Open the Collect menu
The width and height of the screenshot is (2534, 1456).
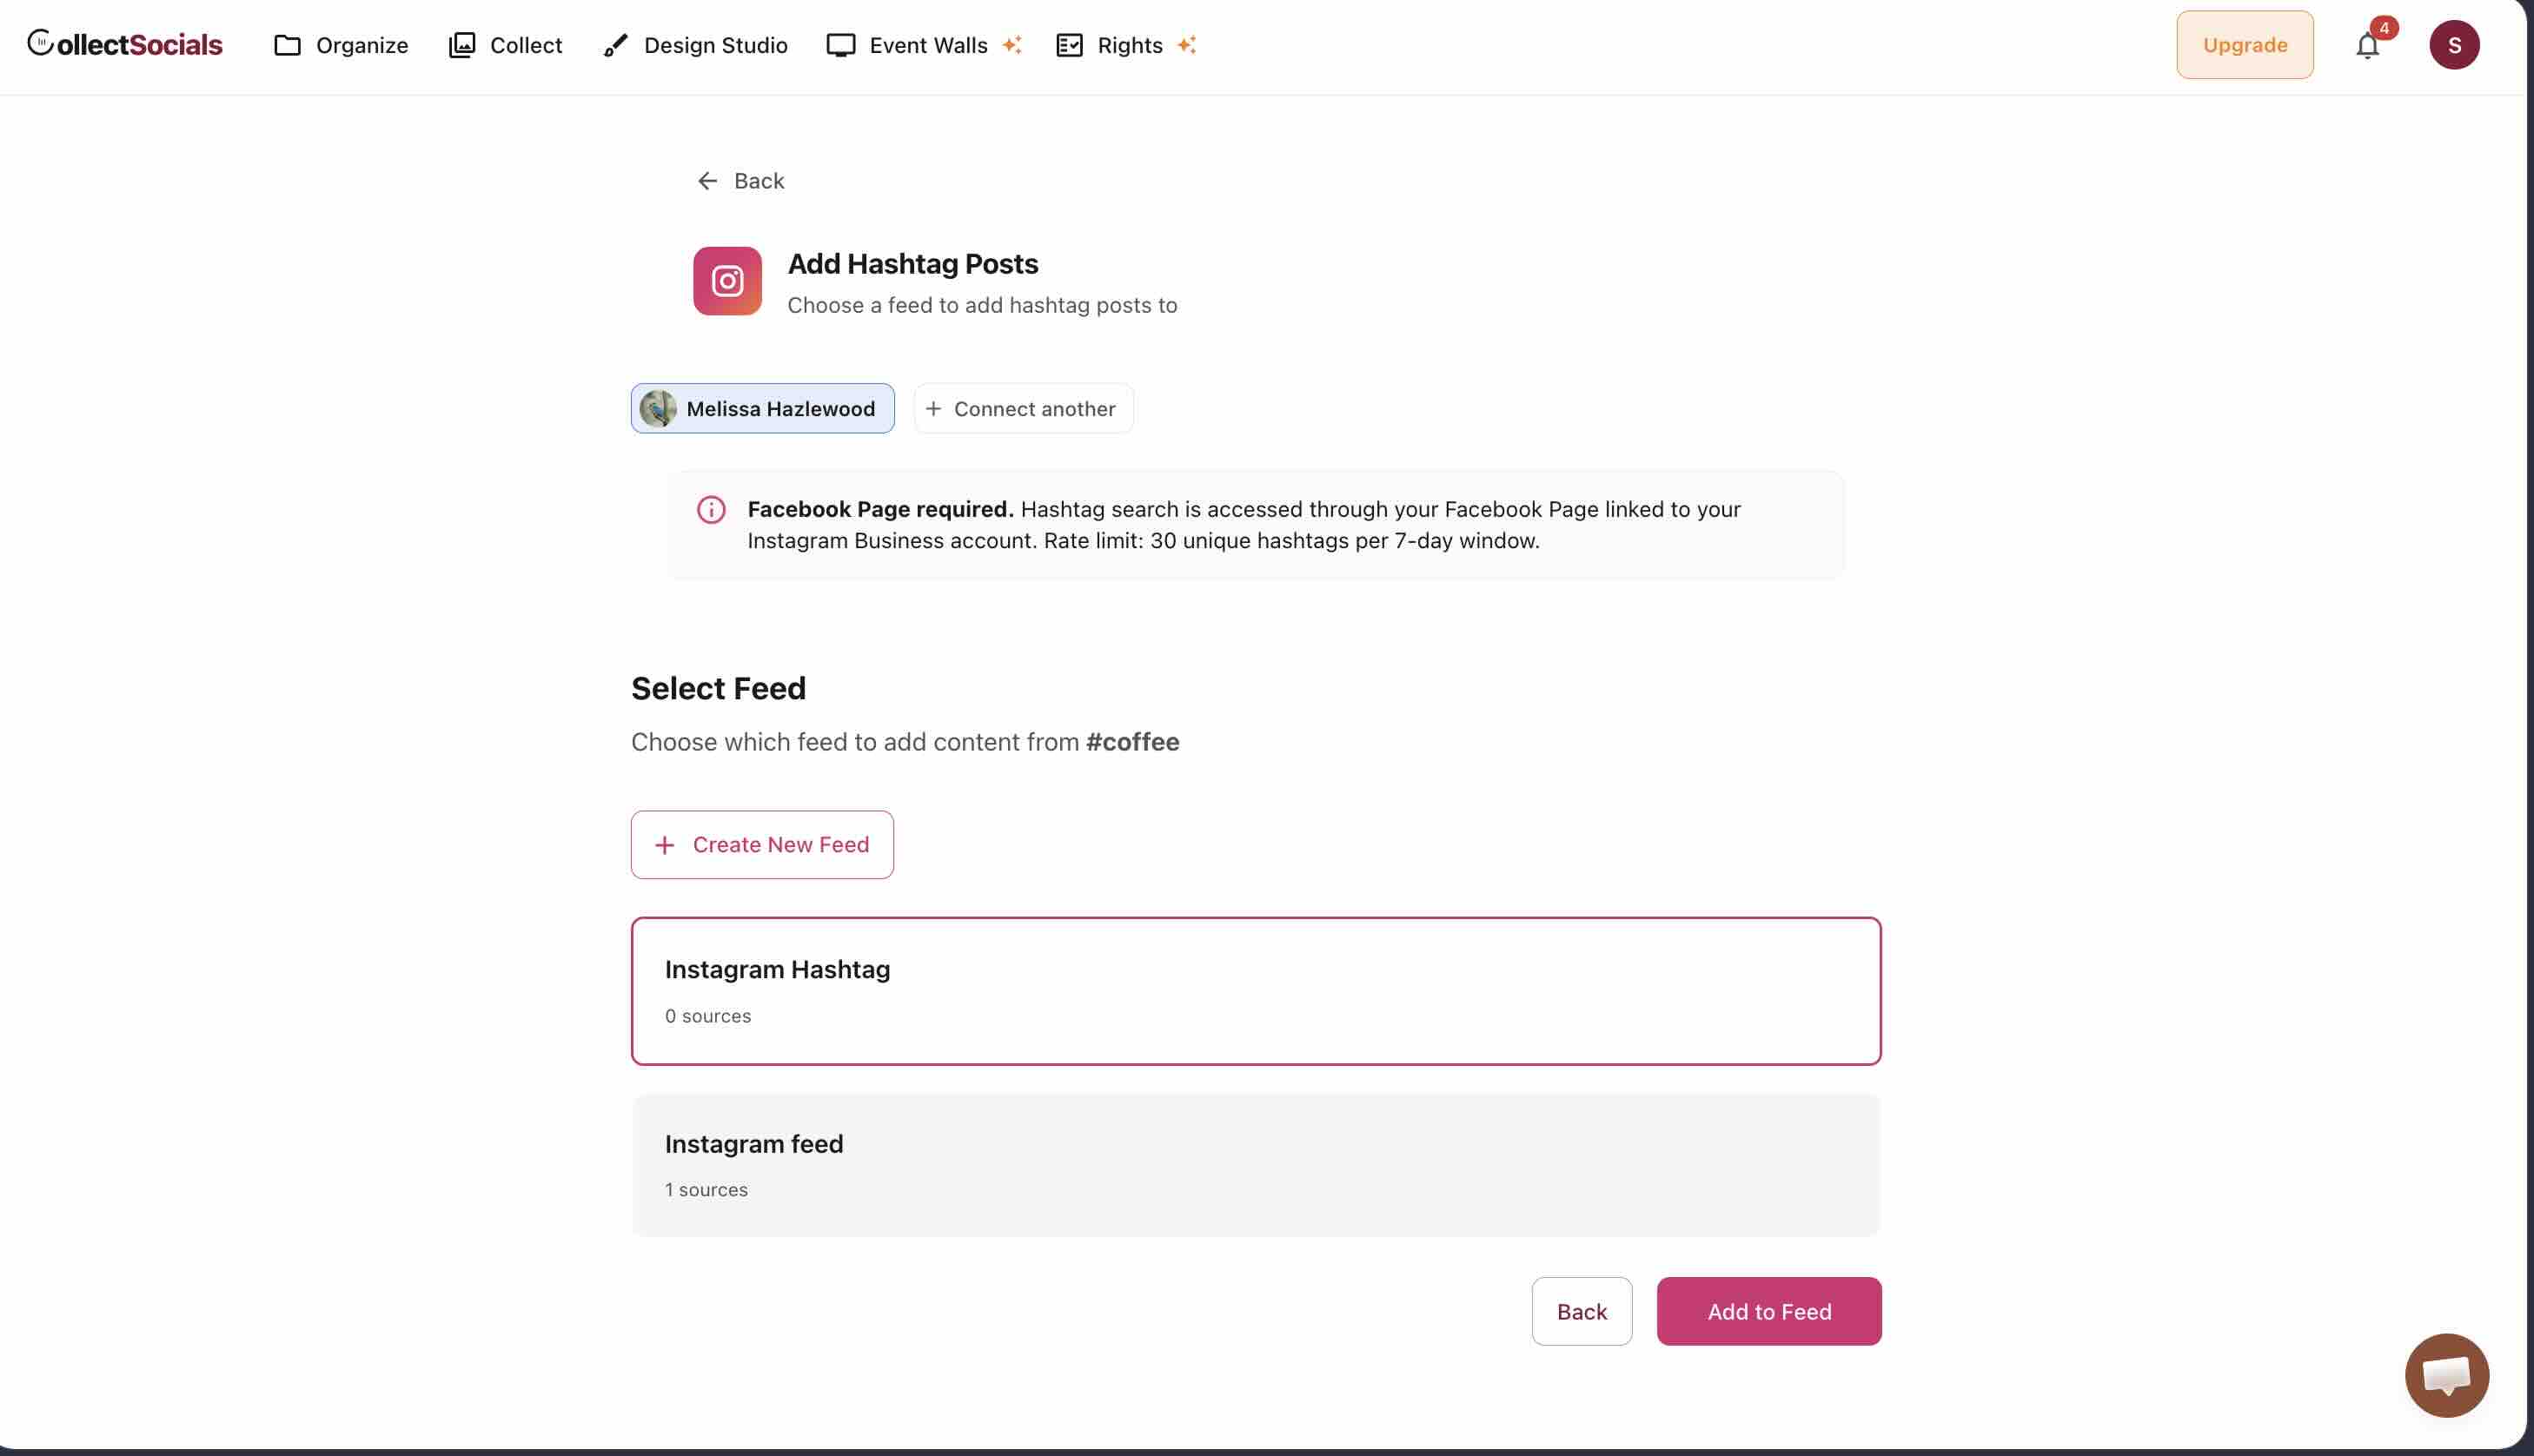[505, 45]
